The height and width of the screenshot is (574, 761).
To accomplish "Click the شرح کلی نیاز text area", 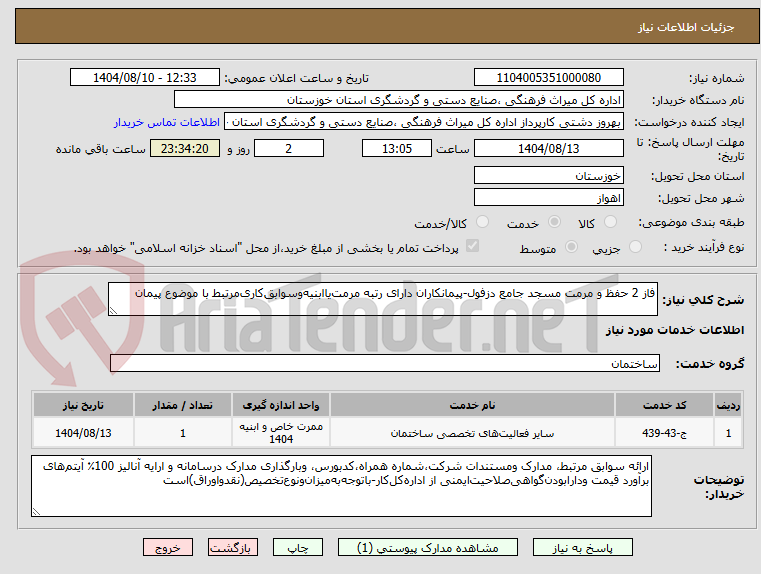I will [382, 299].
